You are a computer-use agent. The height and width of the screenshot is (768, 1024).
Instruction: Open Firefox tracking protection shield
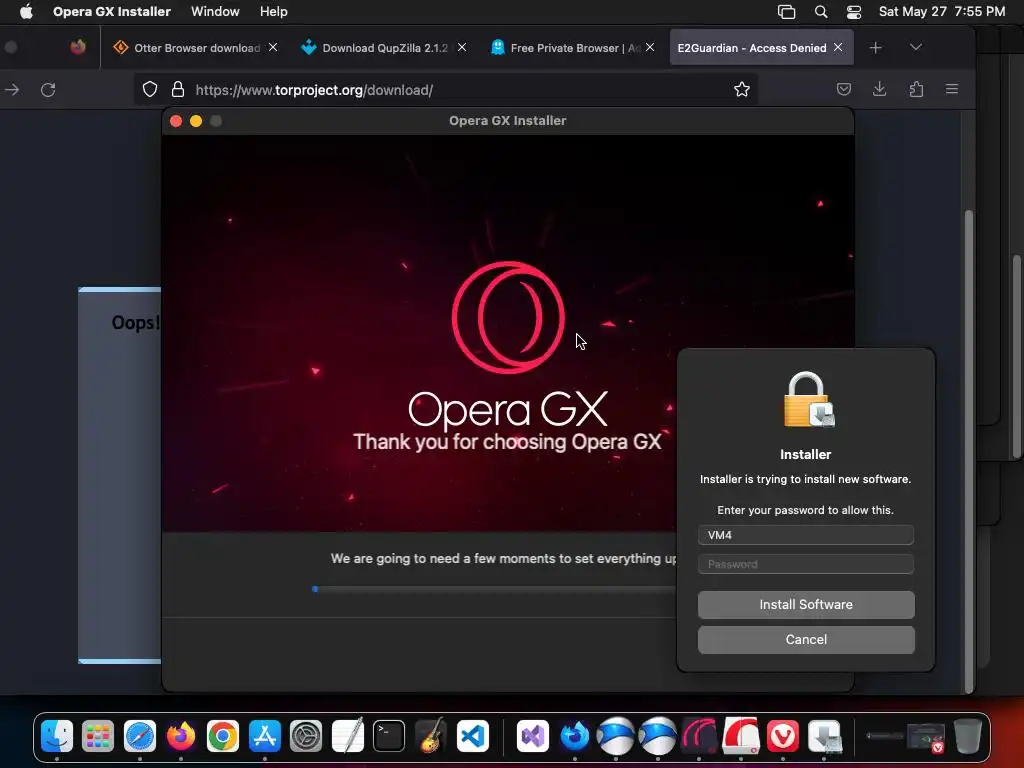pyautogui.click(x=150, y=89)
